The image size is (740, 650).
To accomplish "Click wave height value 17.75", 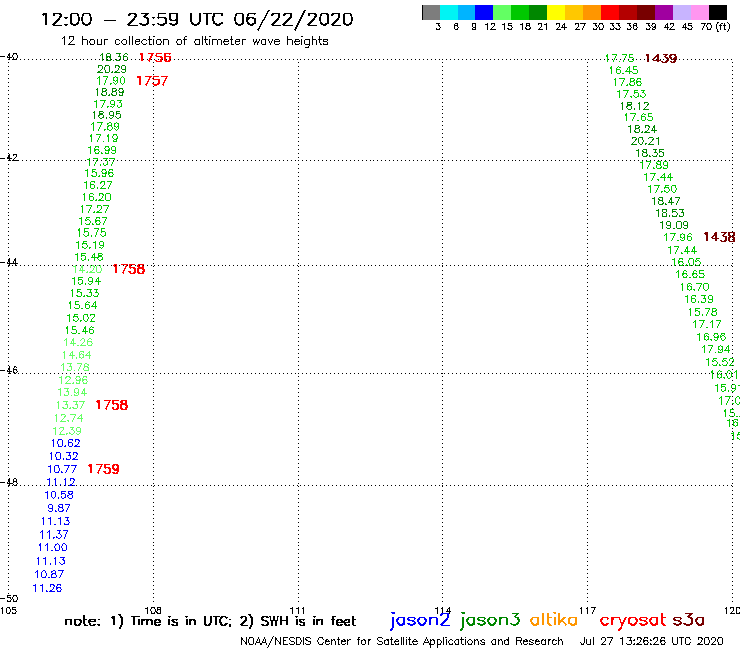I will pyautogui.click(x=620, y=58).
